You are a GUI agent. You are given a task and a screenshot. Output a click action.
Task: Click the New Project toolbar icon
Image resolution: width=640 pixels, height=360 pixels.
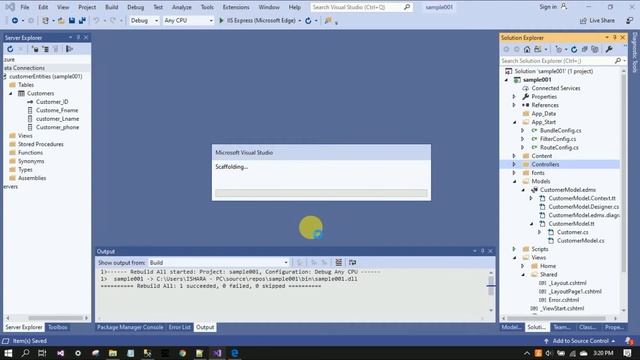[45, 20]
